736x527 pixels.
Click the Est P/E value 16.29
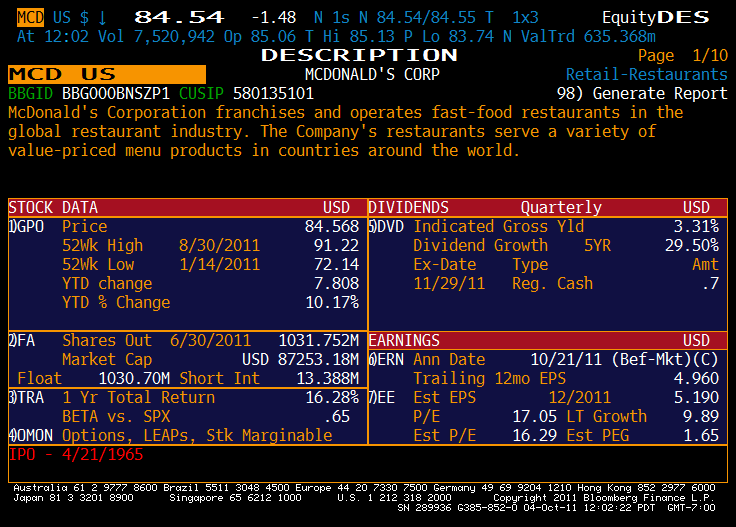click(535, 435)
